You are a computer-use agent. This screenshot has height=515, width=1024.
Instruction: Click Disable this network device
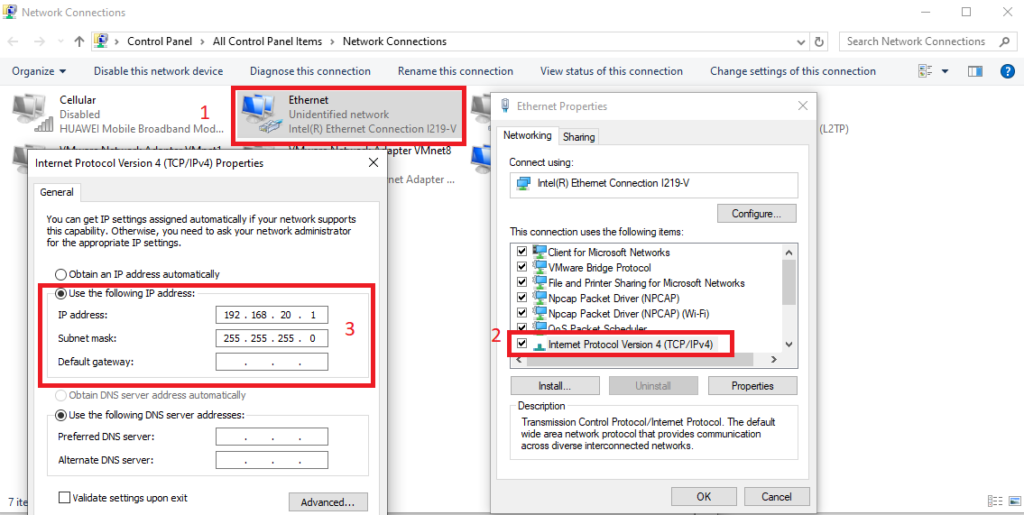coord(158,71)
